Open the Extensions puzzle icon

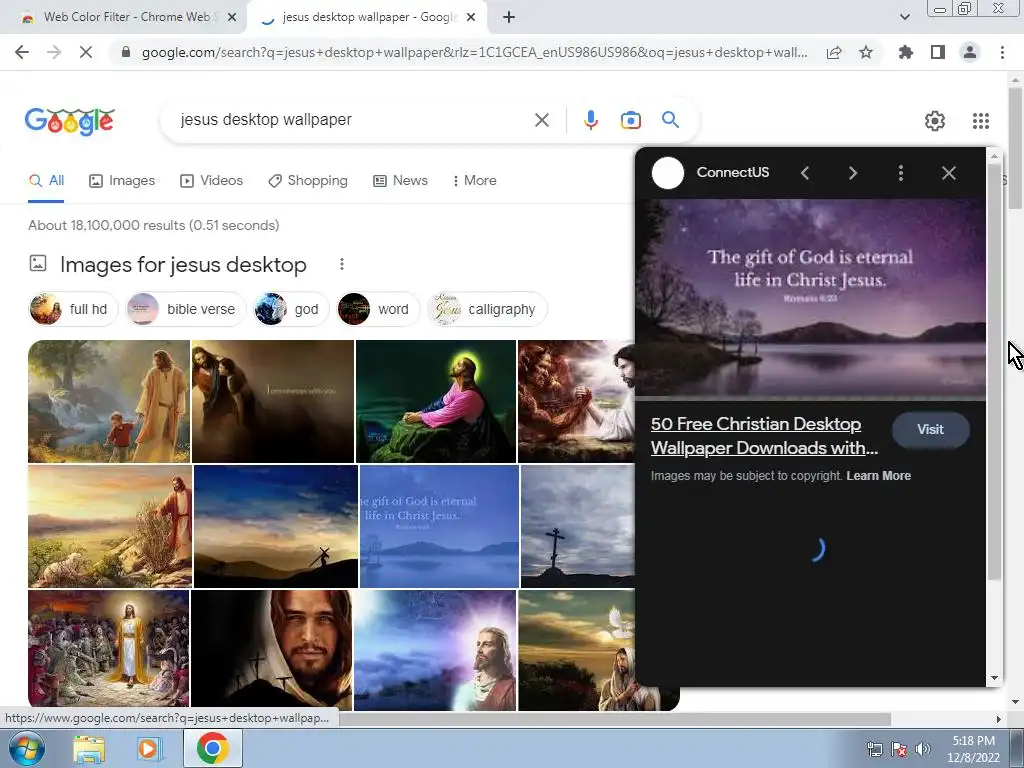[906, 52]
